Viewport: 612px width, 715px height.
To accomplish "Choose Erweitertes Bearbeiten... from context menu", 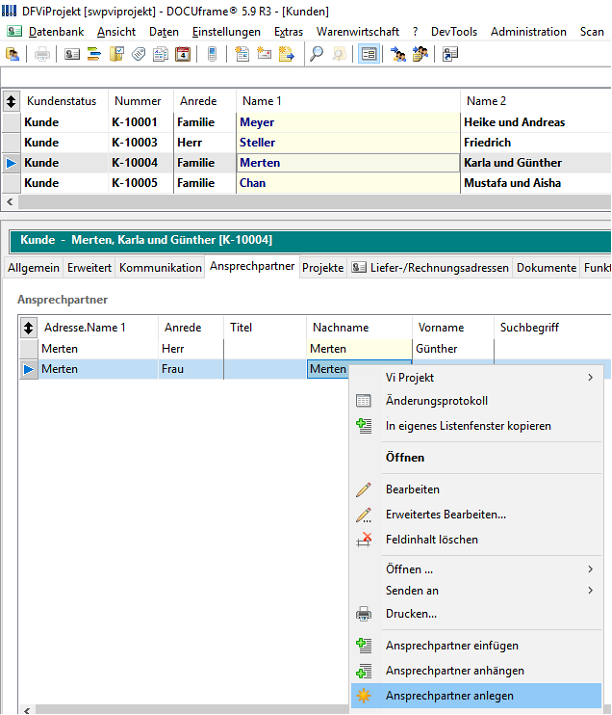I will [476, 514].
